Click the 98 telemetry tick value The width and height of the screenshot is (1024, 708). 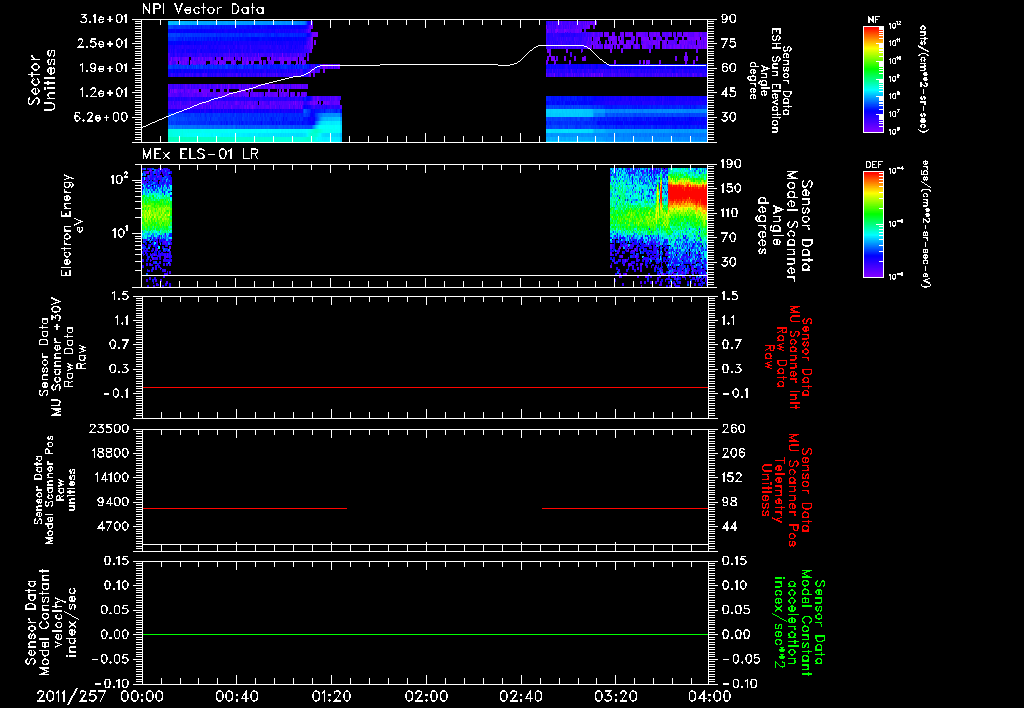pos(728,502)
